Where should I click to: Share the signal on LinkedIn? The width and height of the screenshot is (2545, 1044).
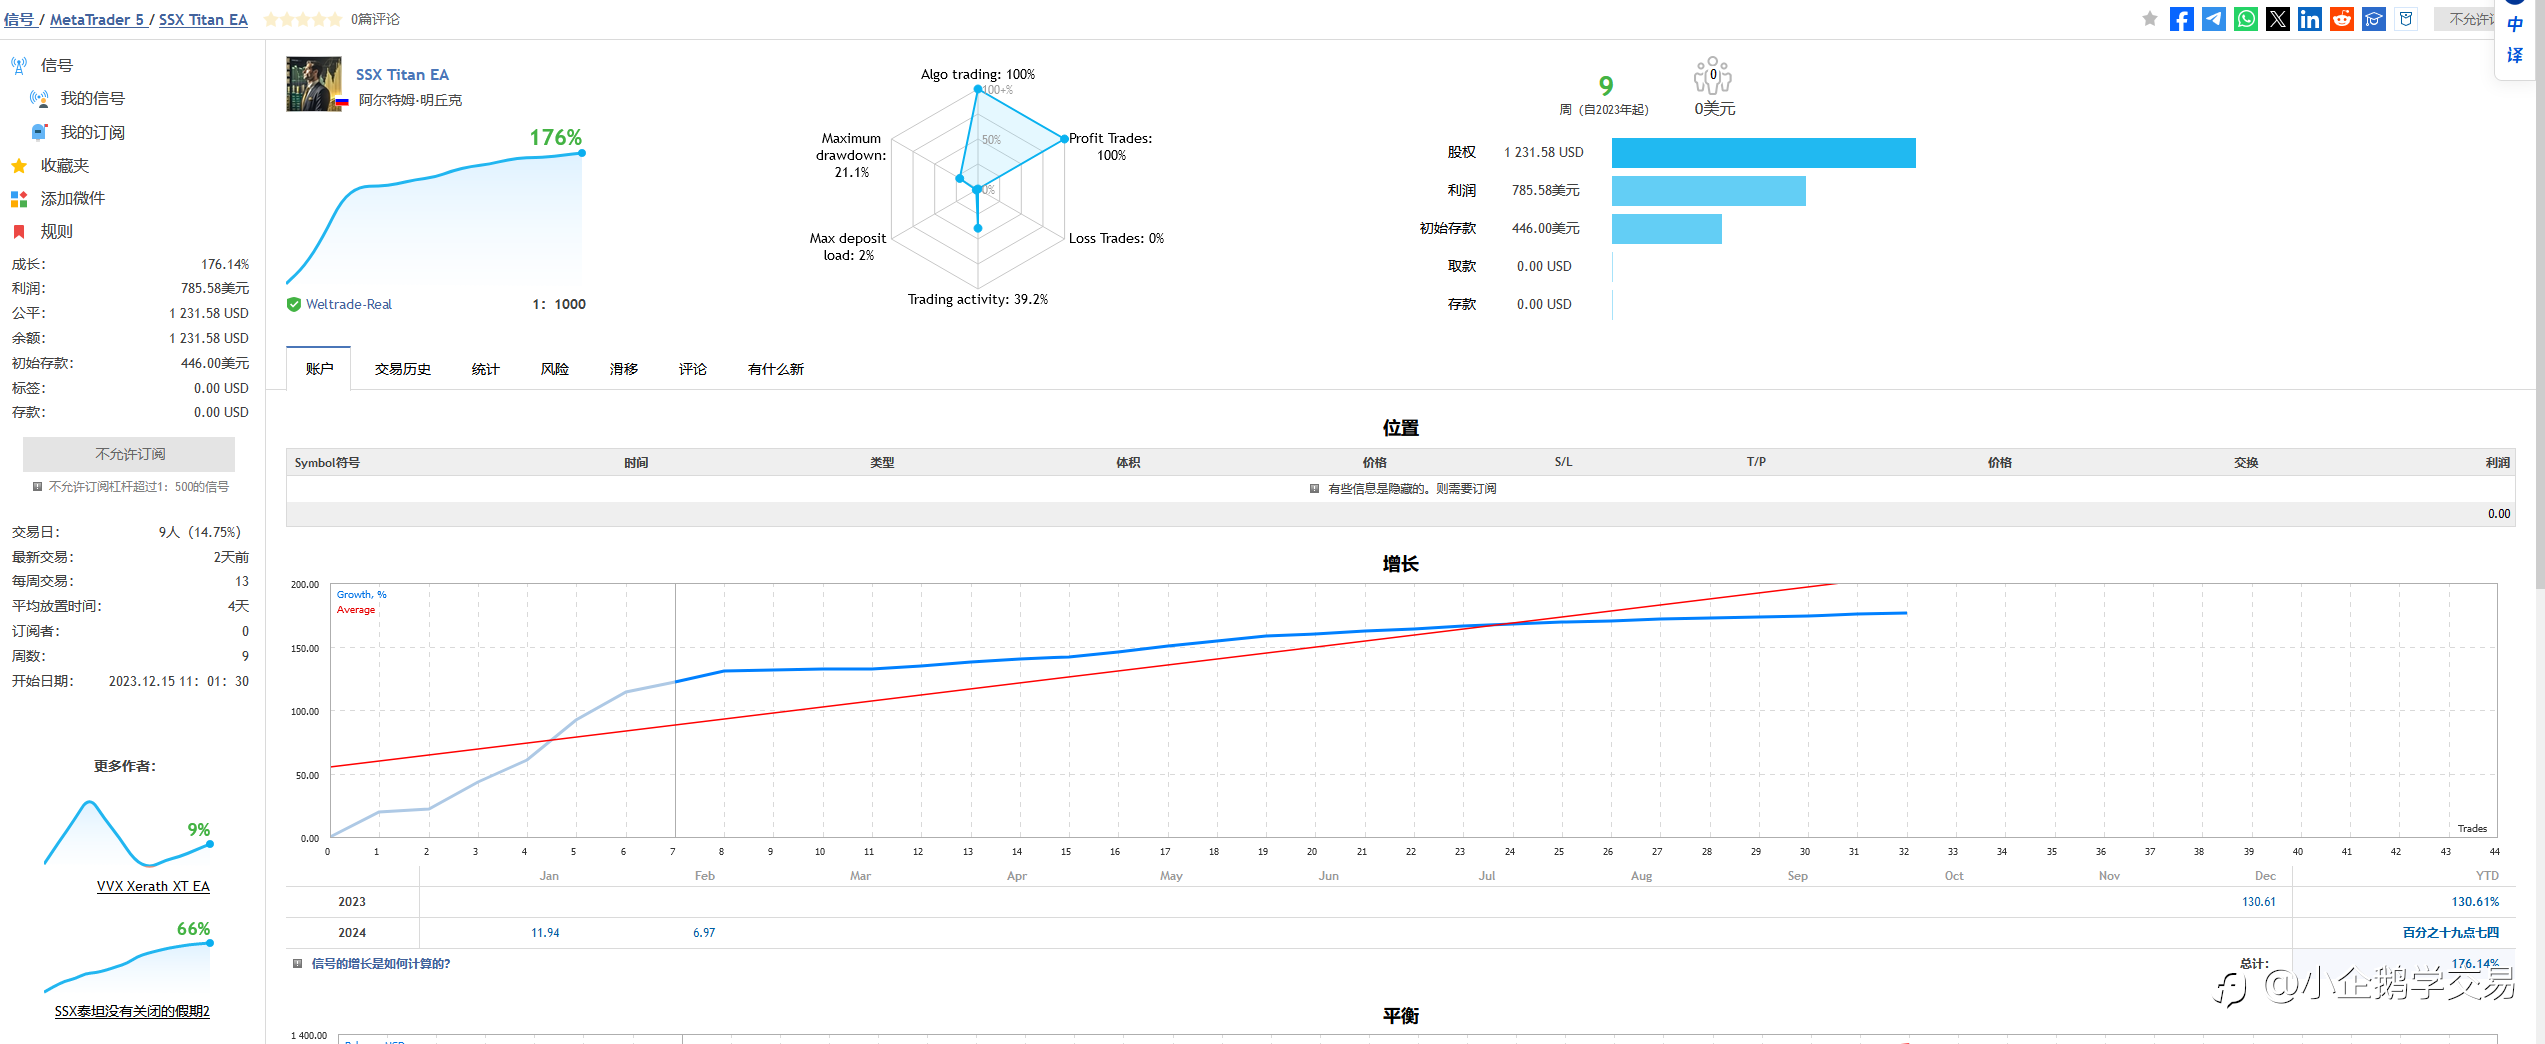(2310, 19)
